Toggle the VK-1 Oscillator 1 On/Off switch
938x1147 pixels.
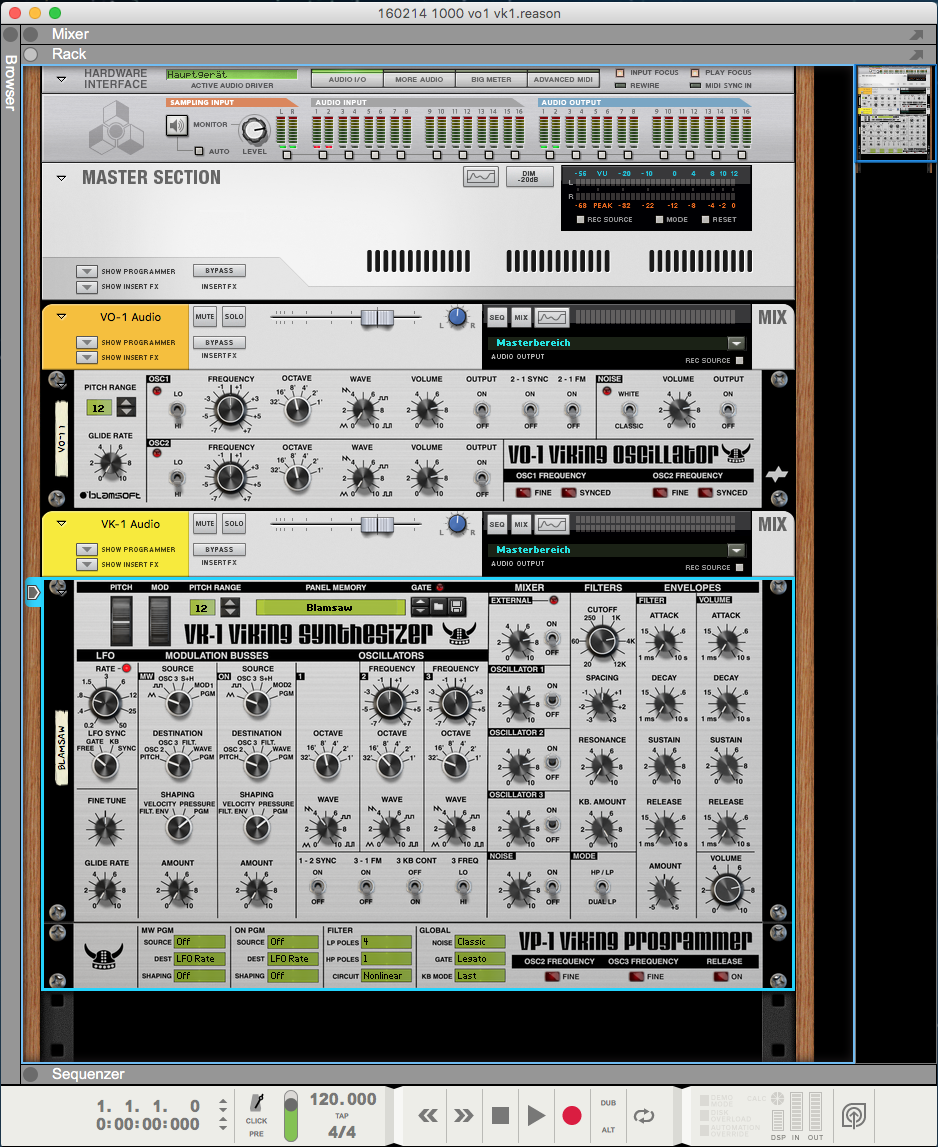tap(552, 701)
